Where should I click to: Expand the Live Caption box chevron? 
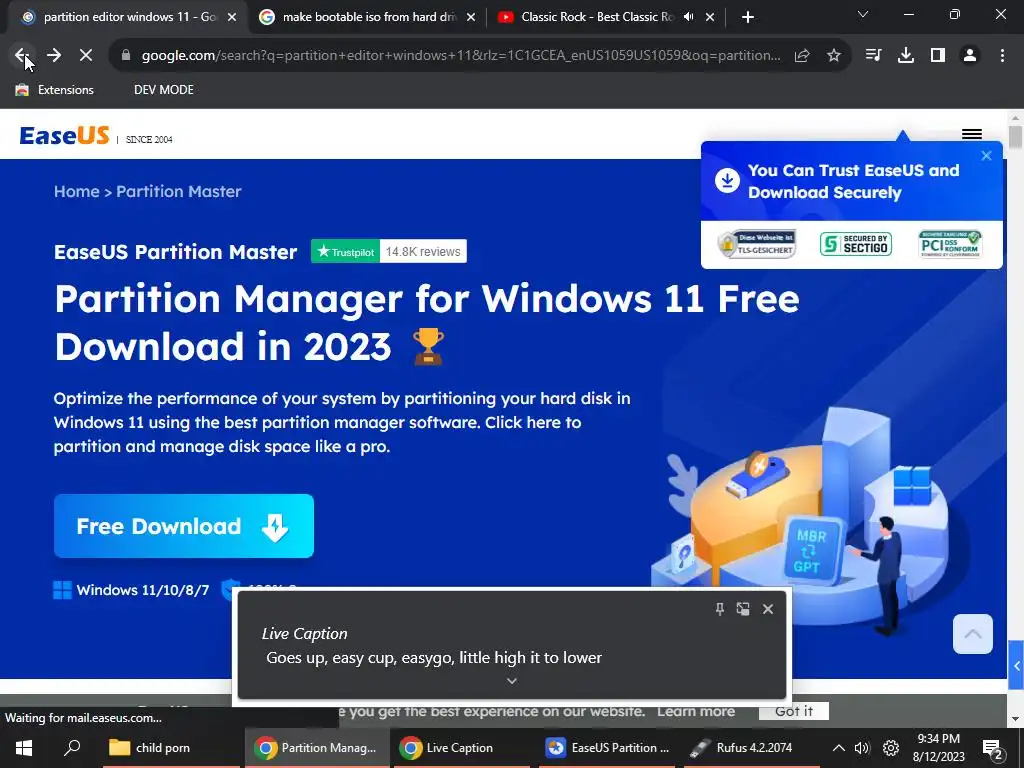(x=512, y=680)
